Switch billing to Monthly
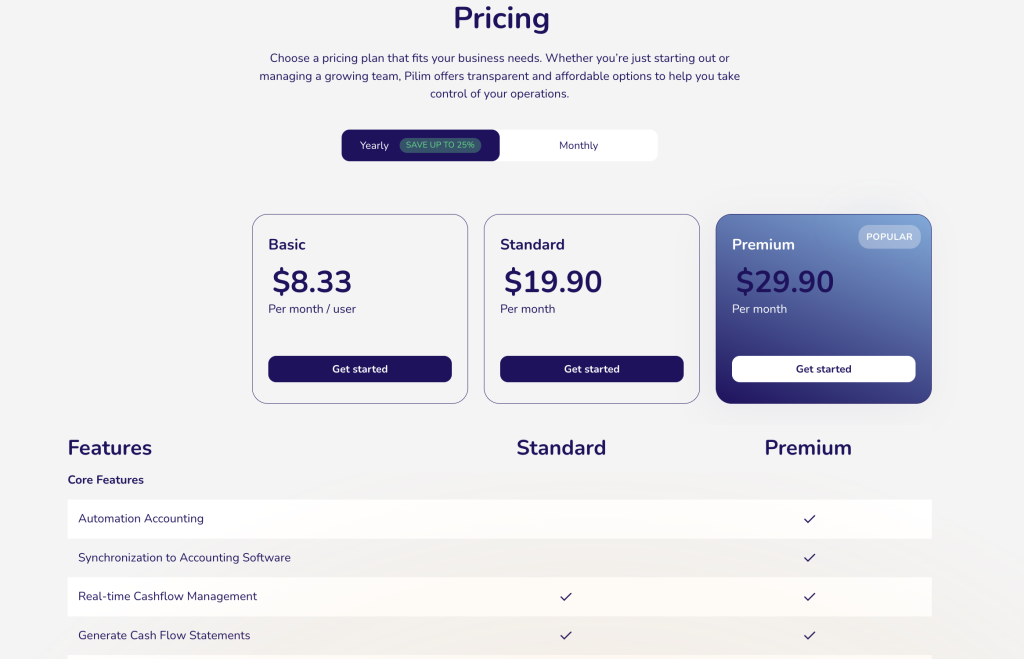This screenshot has width=1024, height=659. click(578, 146)
